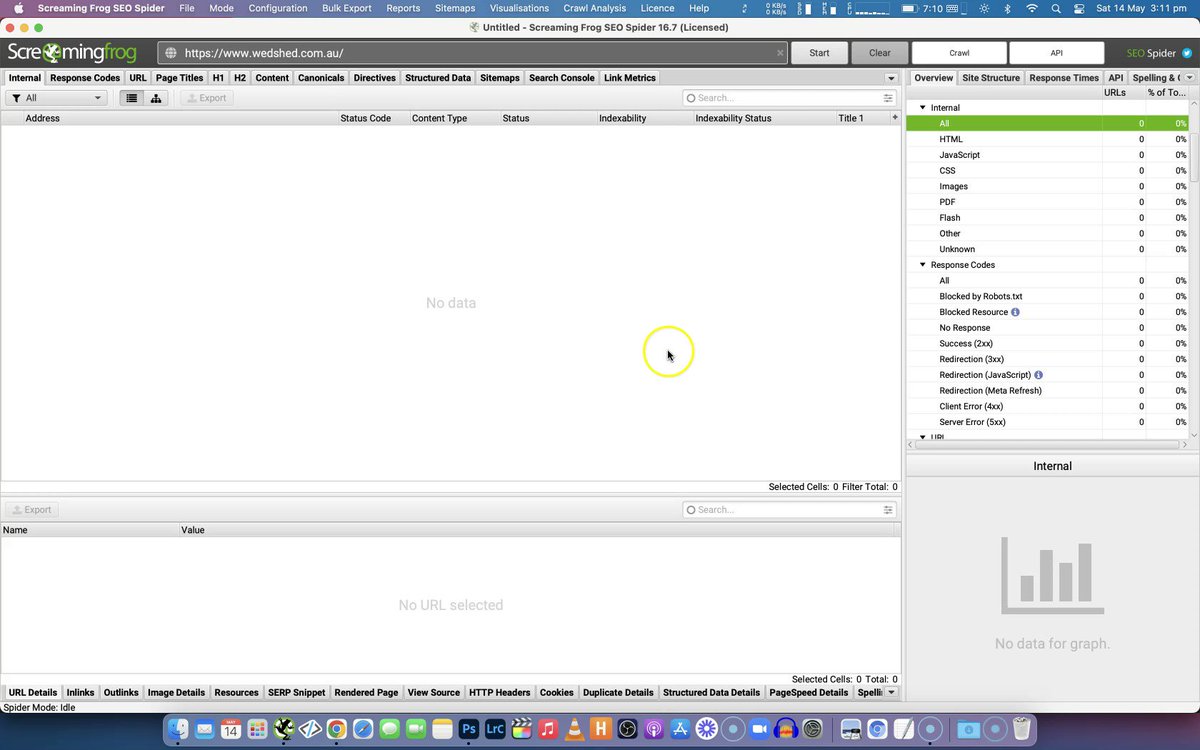Viewport: 1200px width, 750px height.
Task: Launch Photoshop from the dock
Action: 468,729
